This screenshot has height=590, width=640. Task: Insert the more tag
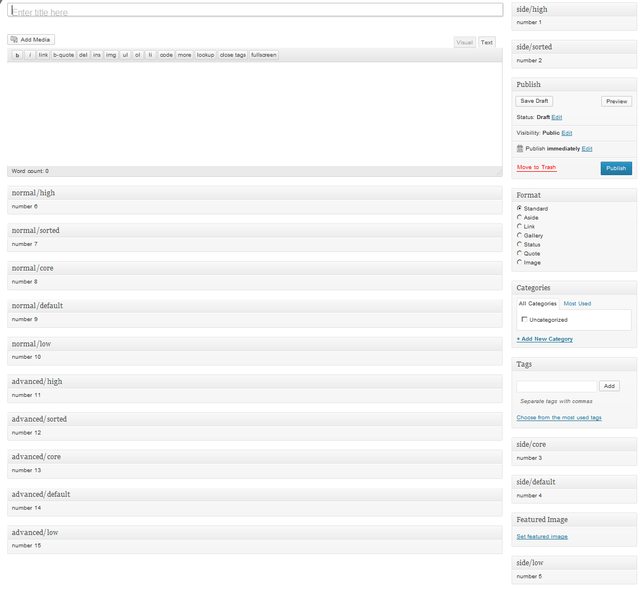[x=184, y=55]
